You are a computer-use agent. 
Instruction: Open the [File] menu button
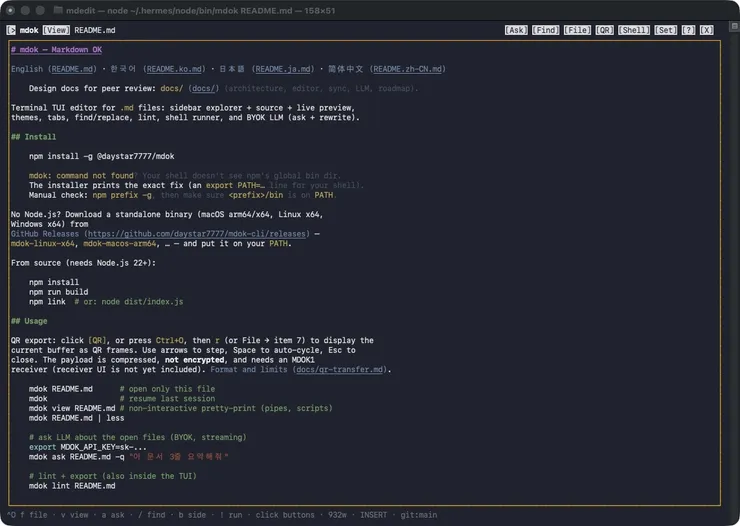(x=577, y=30)
